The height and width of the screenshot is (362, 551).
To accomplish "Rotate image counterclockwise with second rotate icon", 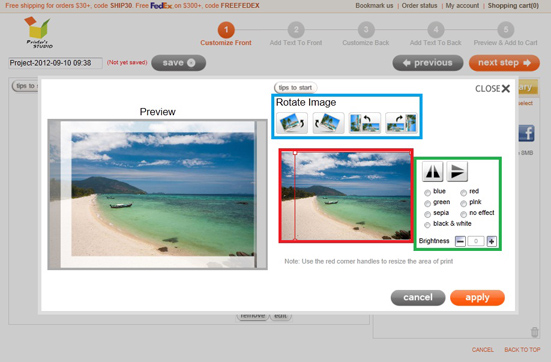I will [328, 123].
